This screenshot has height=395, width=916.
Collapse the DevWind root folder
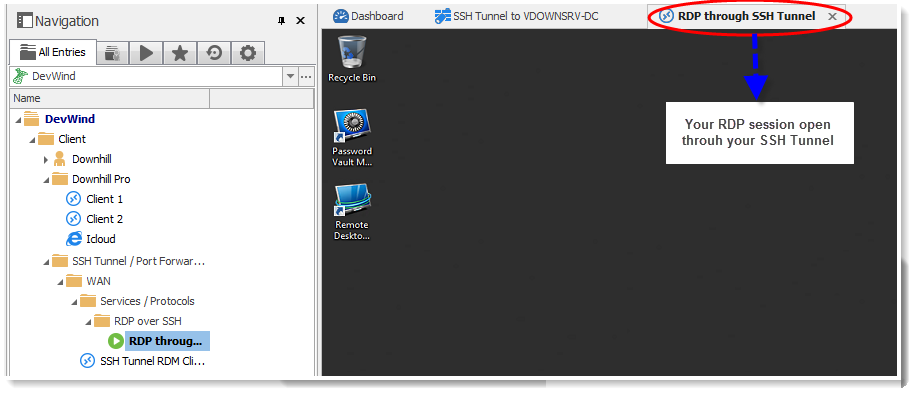[x=19, y=120]
